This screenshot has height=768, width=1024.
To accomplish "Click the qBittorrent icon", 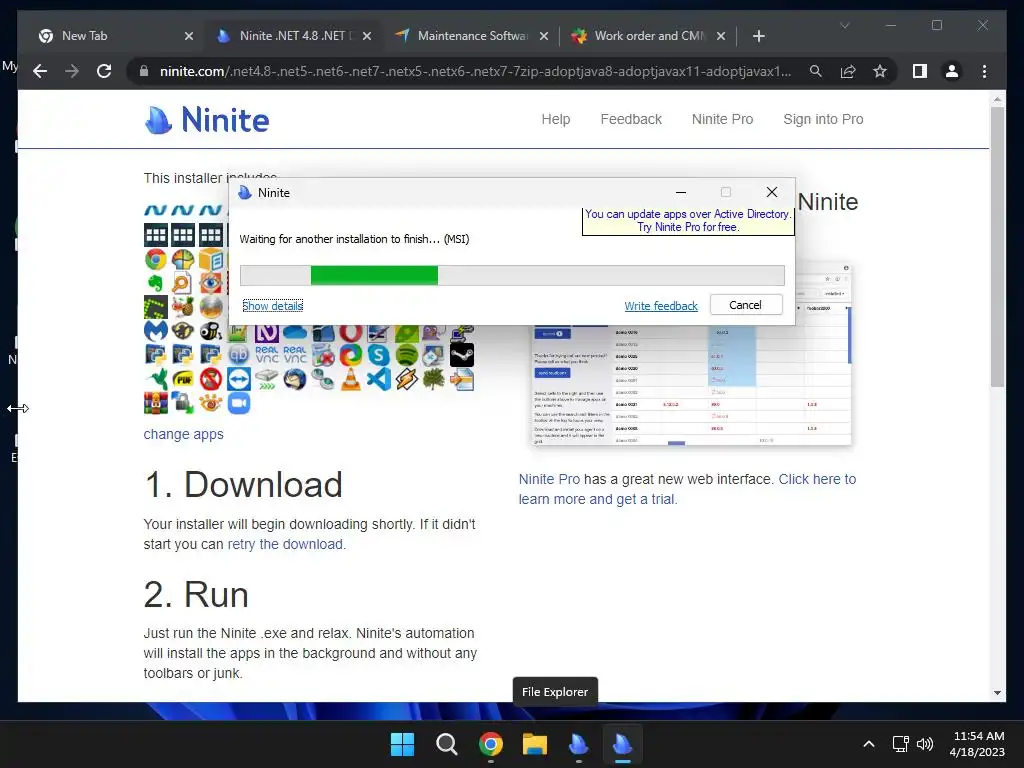I will click(x=239, y=355).
